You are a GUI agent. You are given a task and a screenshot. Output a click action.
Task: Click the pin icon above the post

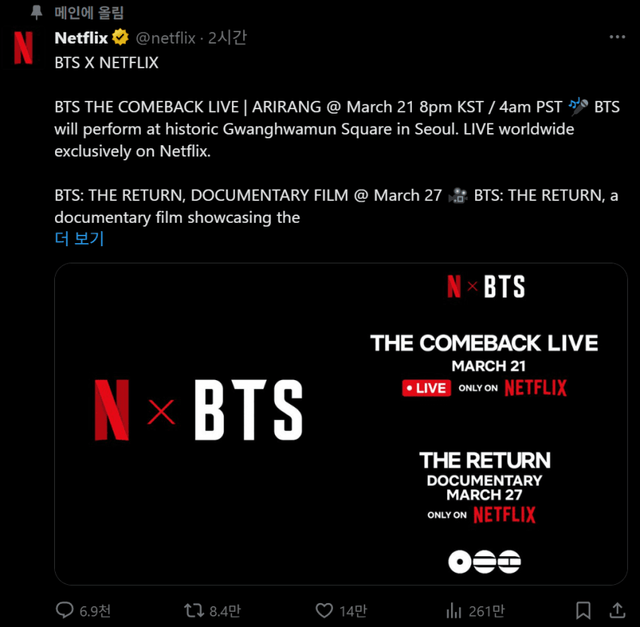[36, 13]
